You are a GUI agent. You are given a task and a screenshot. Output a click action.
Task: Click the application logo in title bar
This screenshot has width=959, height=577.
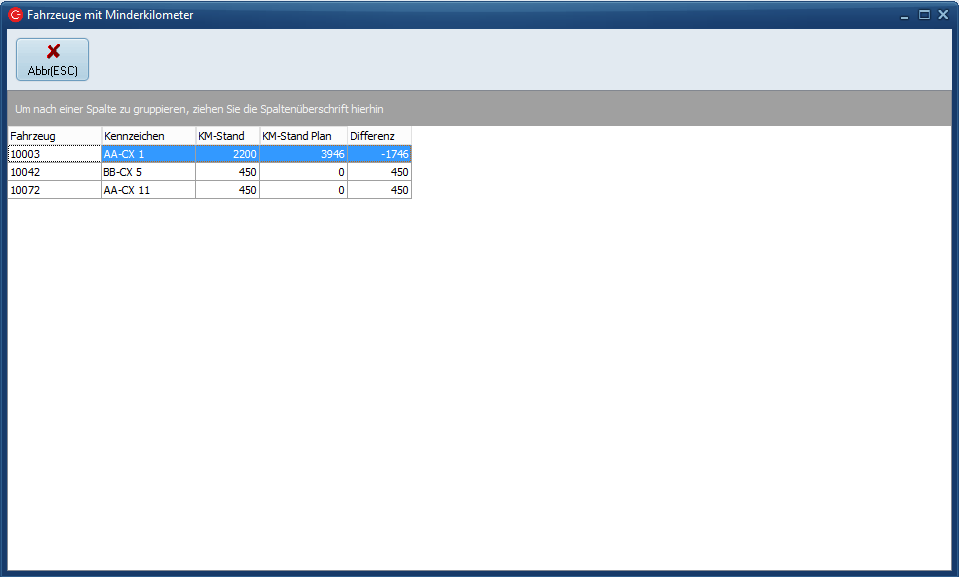[x=15, y=15]
